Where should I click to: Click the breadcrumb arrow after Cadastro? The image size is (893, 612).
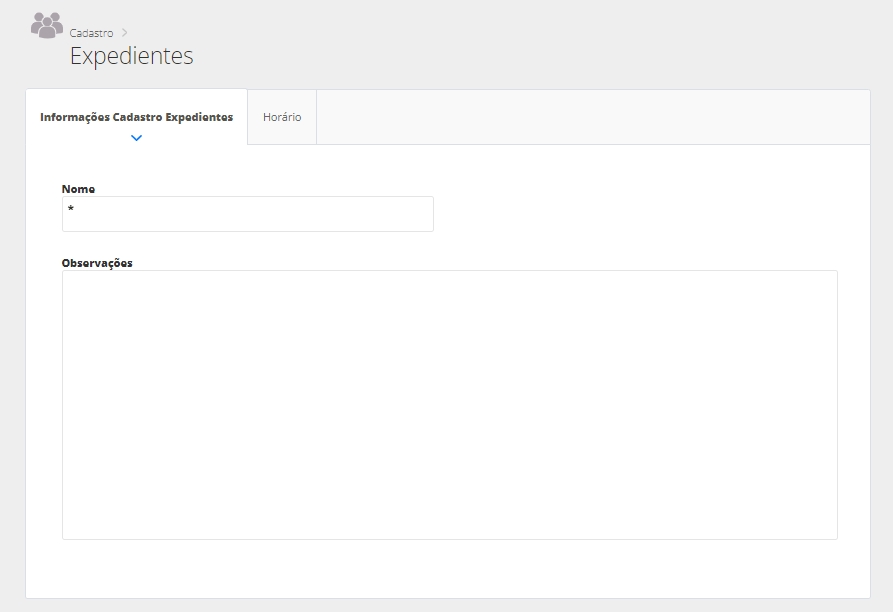pyautogui.click(x=124, y=33)
